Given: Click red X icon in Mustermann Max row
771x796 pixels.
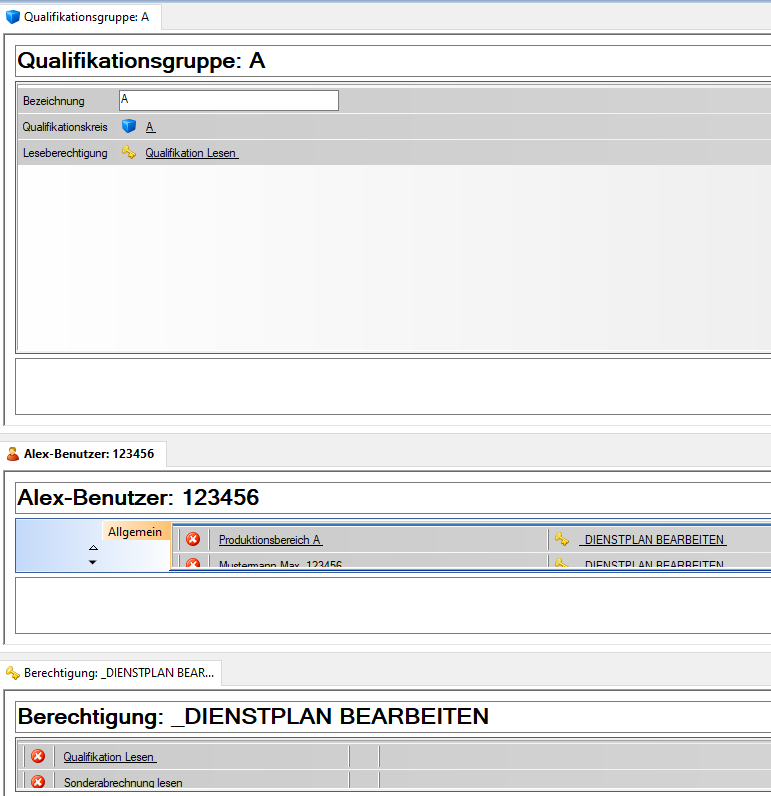Looking at the screenshot, I should [x=193, y=564].
